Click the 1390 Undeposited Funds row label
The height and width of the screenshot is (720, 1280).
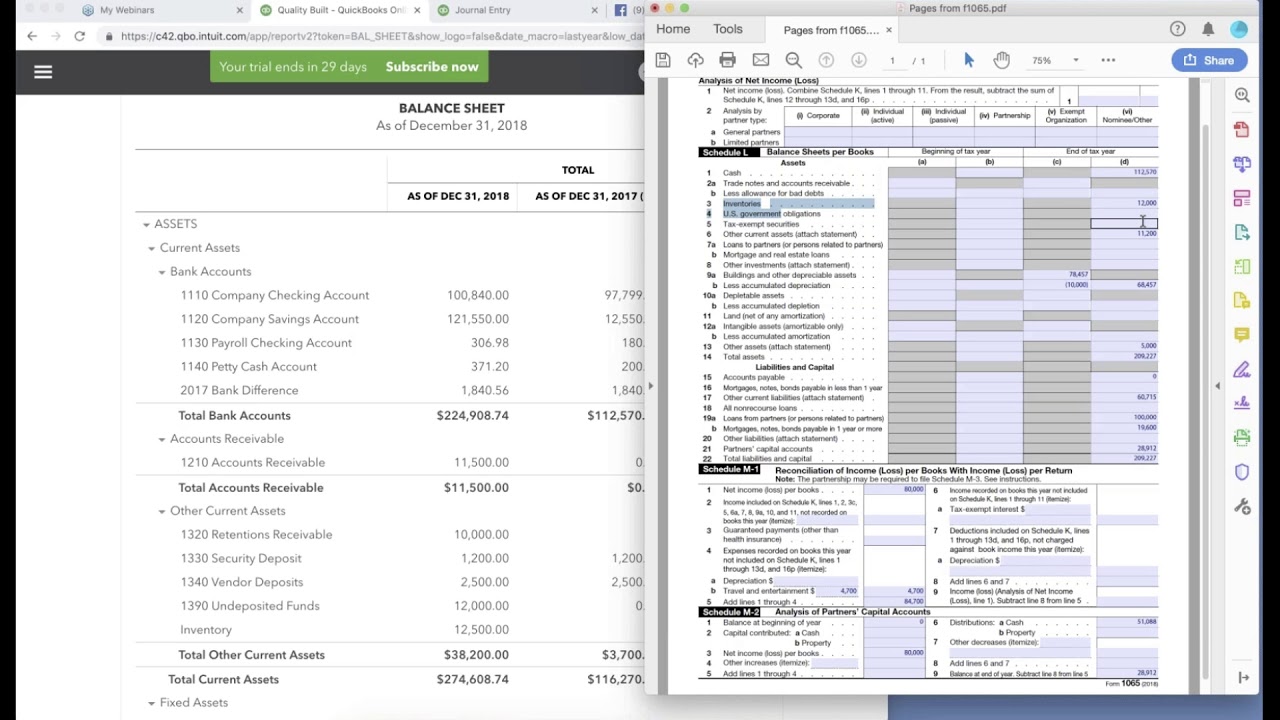coord(250,606)
